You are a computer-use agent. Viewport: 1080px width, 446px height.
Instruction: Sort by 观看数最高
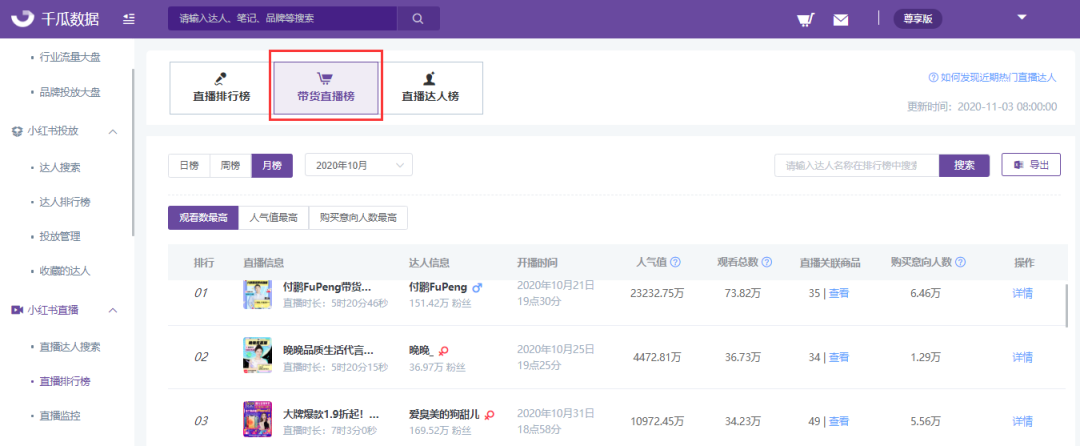[x=203, y=217]
